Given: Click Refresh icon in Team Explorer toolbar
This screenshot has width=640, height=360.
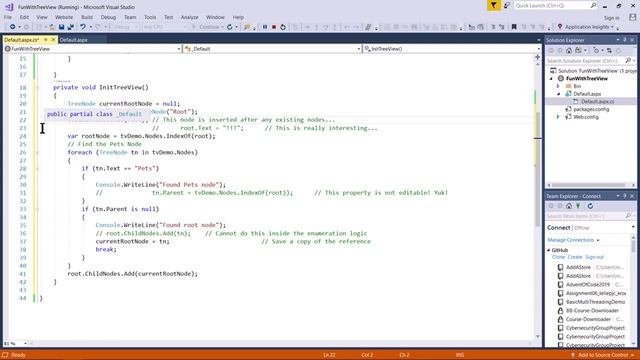Looking at the screenshot, I should tap(590, 206).
